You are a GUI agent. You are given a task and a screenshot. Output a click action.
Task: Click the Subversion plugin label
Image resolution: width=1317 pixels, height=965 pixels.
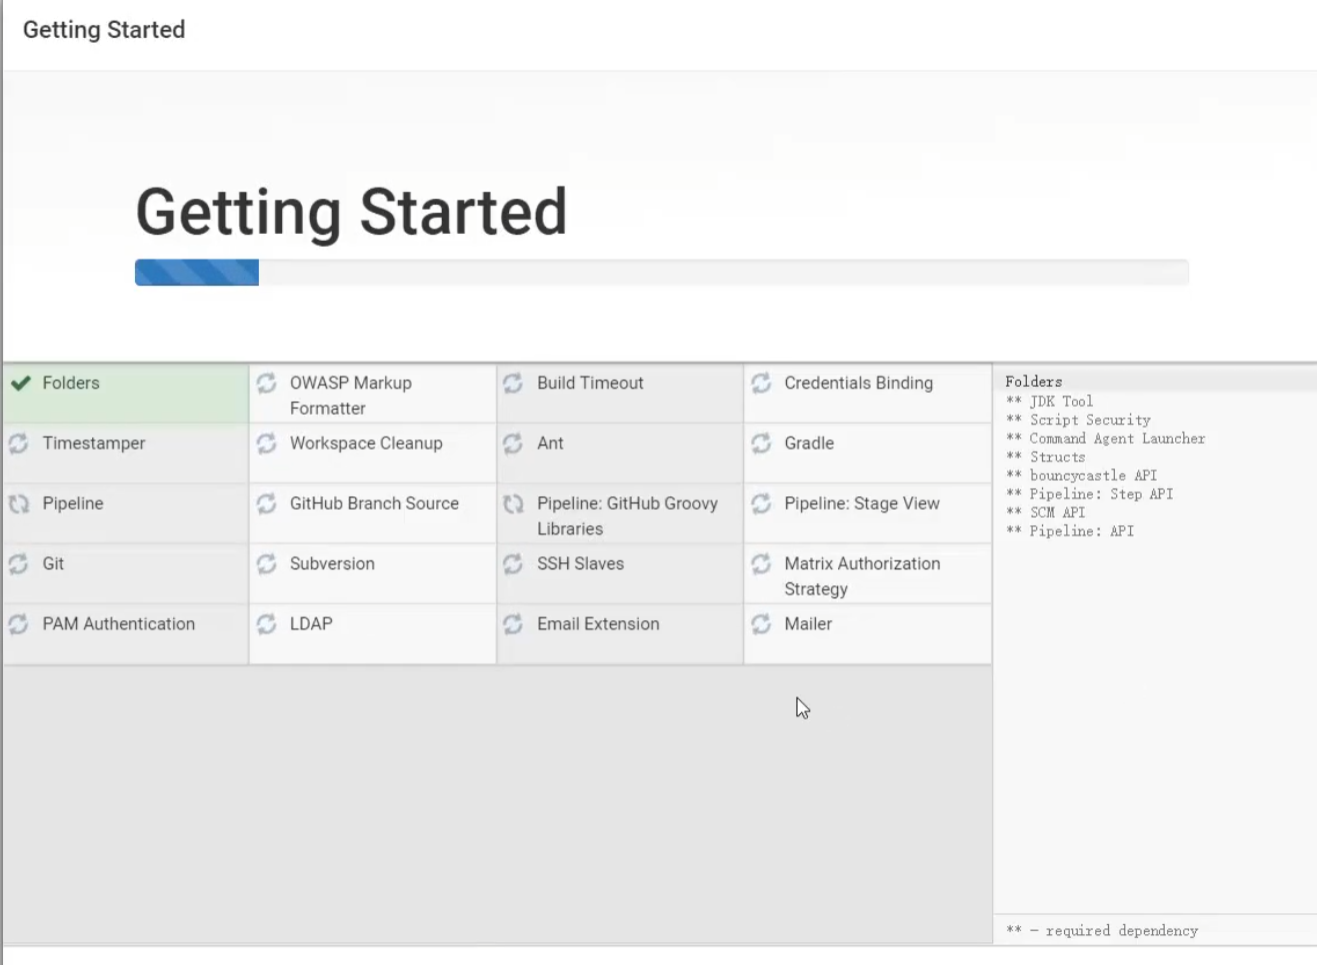(x=332, y=564)
